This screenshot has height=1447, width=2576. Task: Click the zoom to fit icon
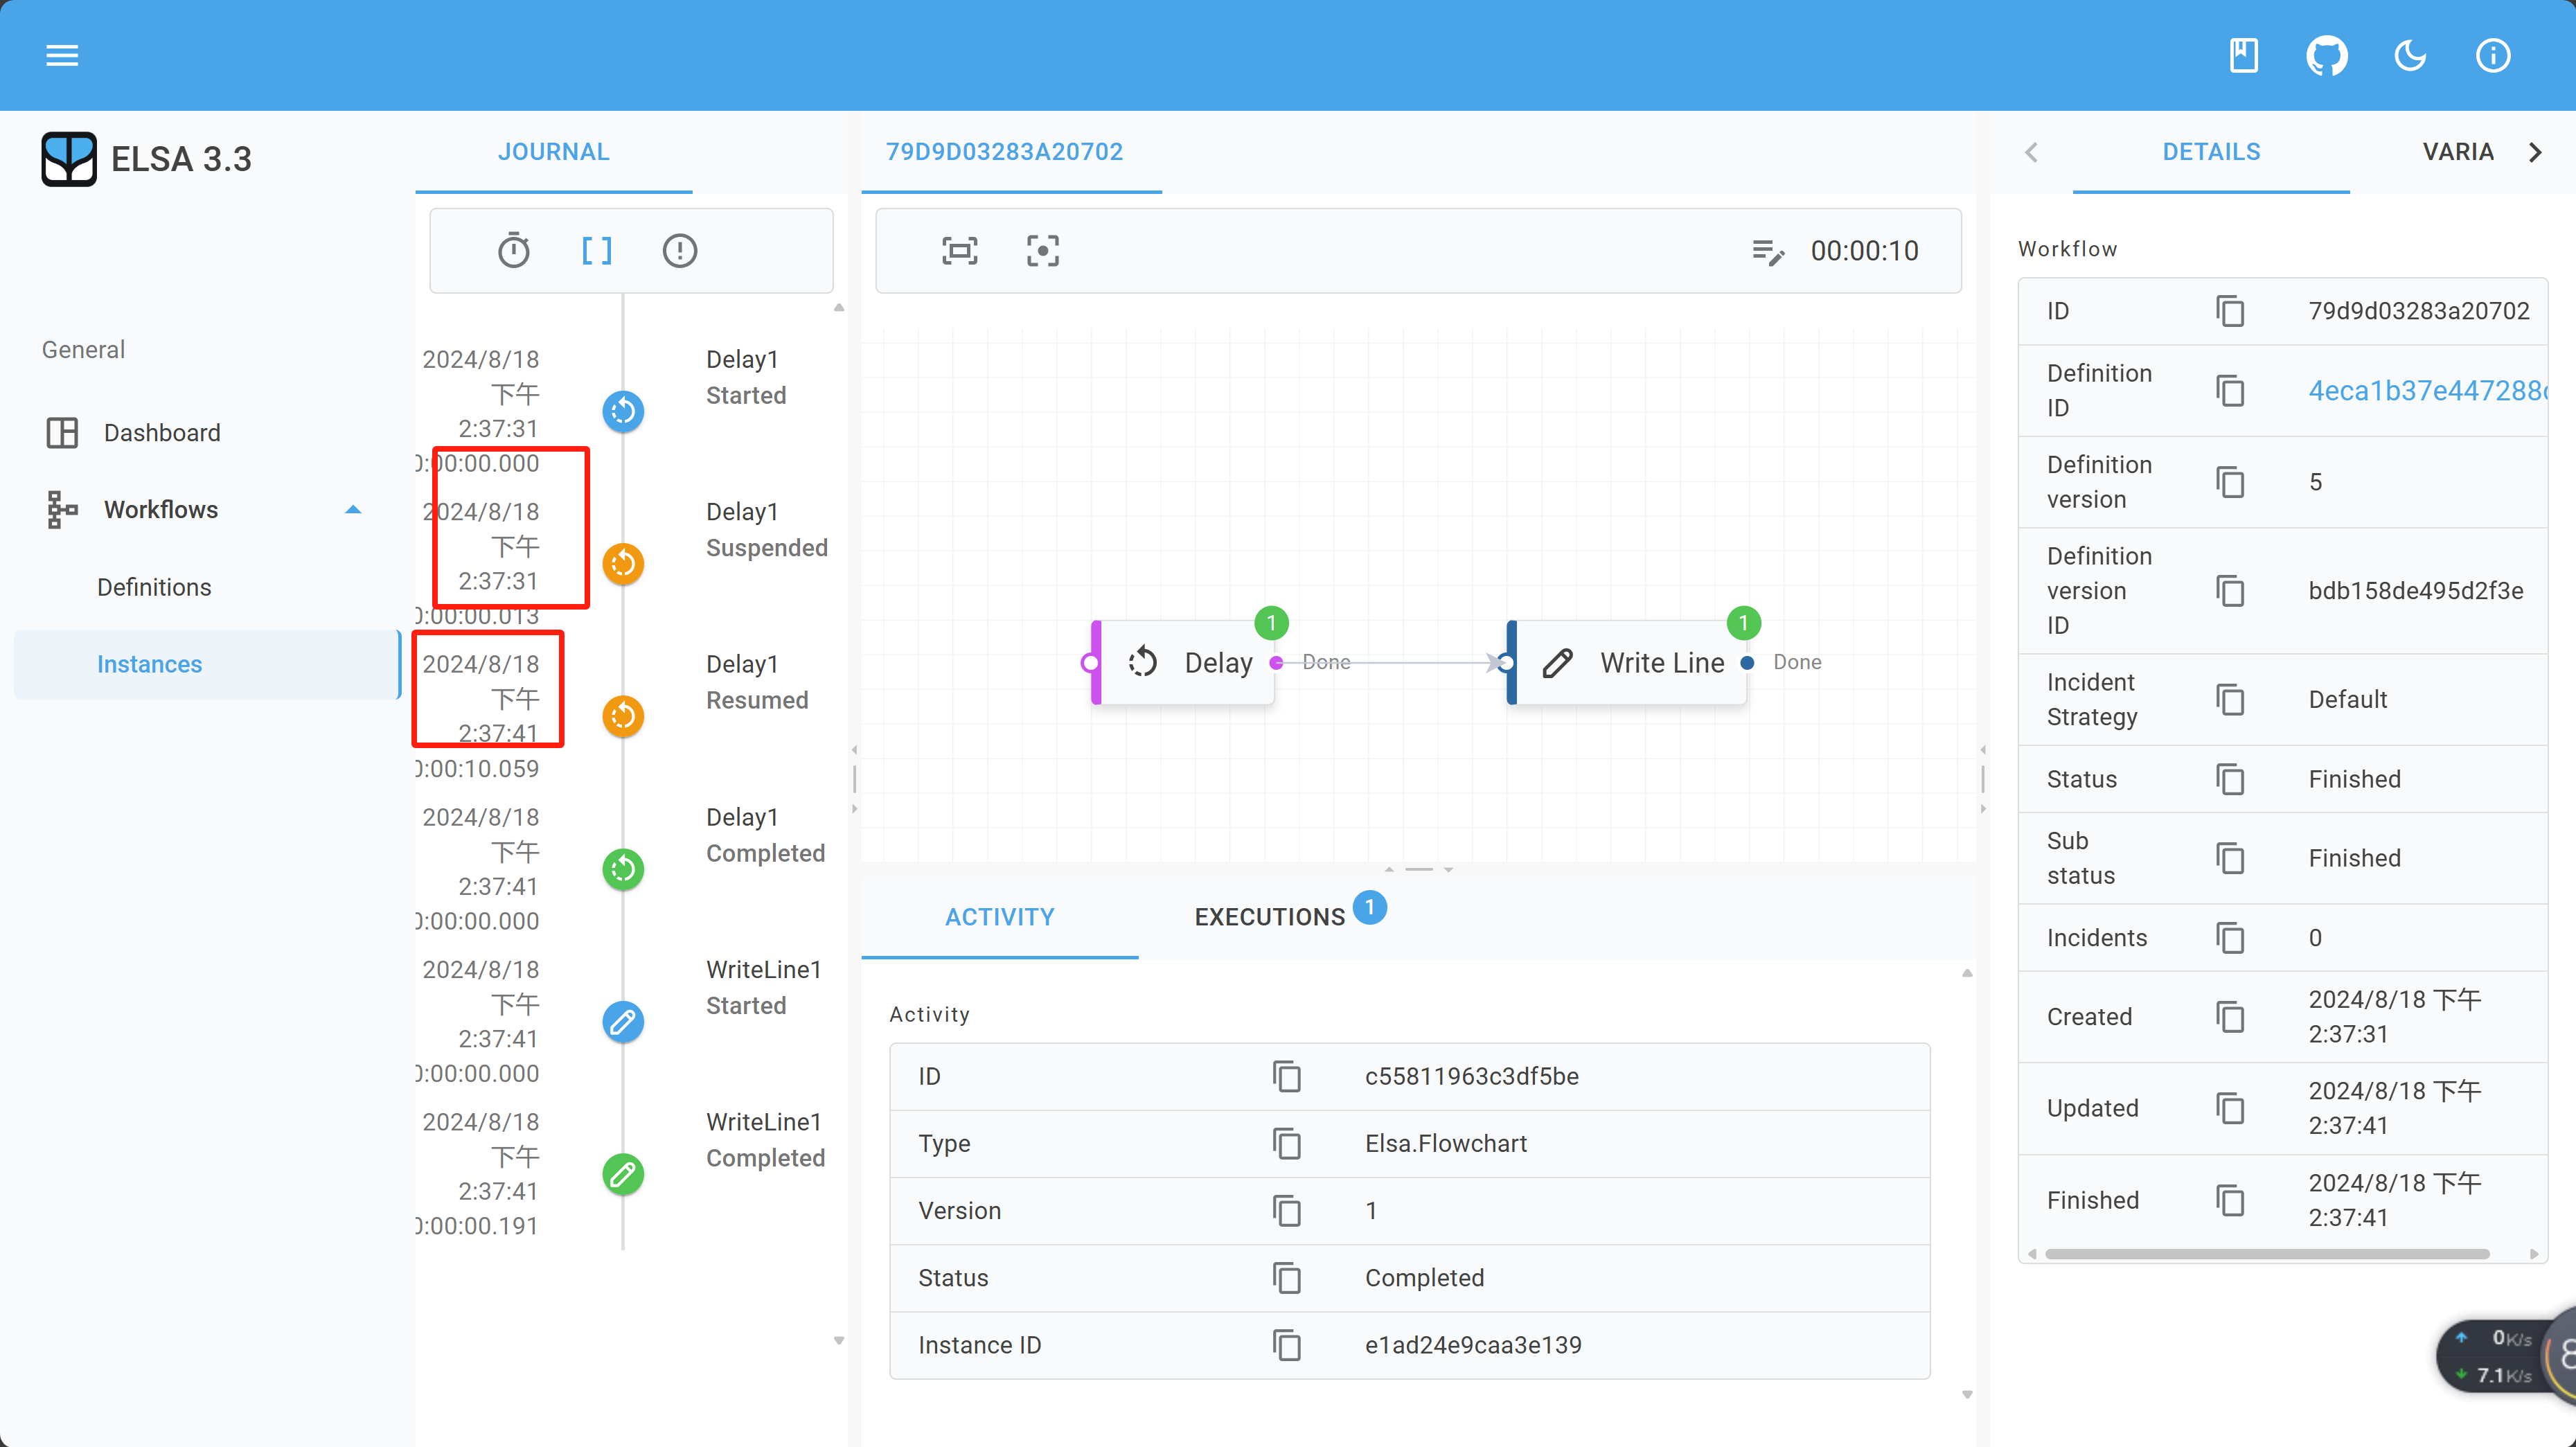pyautogui.click(x=959, y=250)
